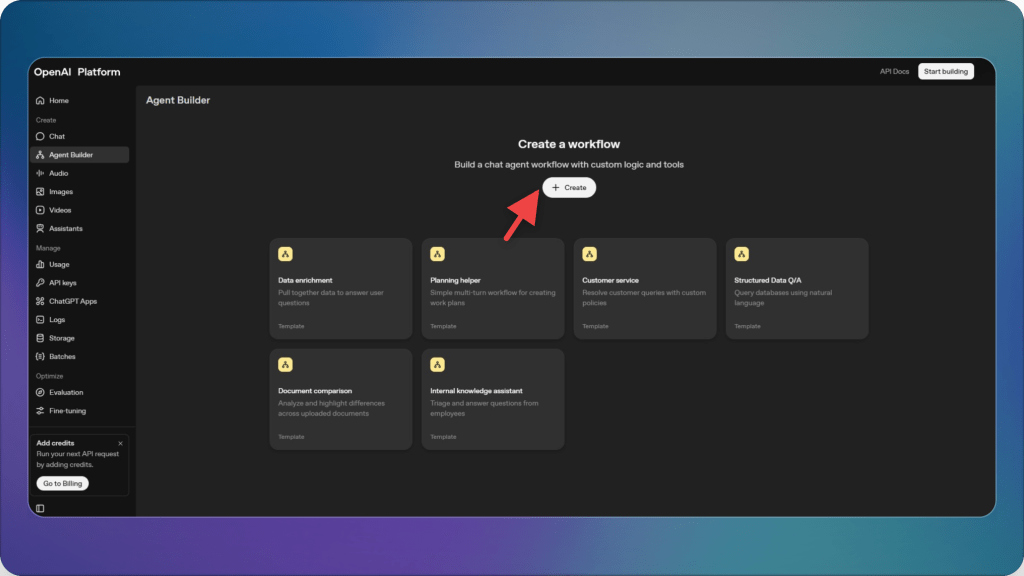Screen dimensions: 1024x576
Task: Open Evaluation menu label
Action: [66, 392]
